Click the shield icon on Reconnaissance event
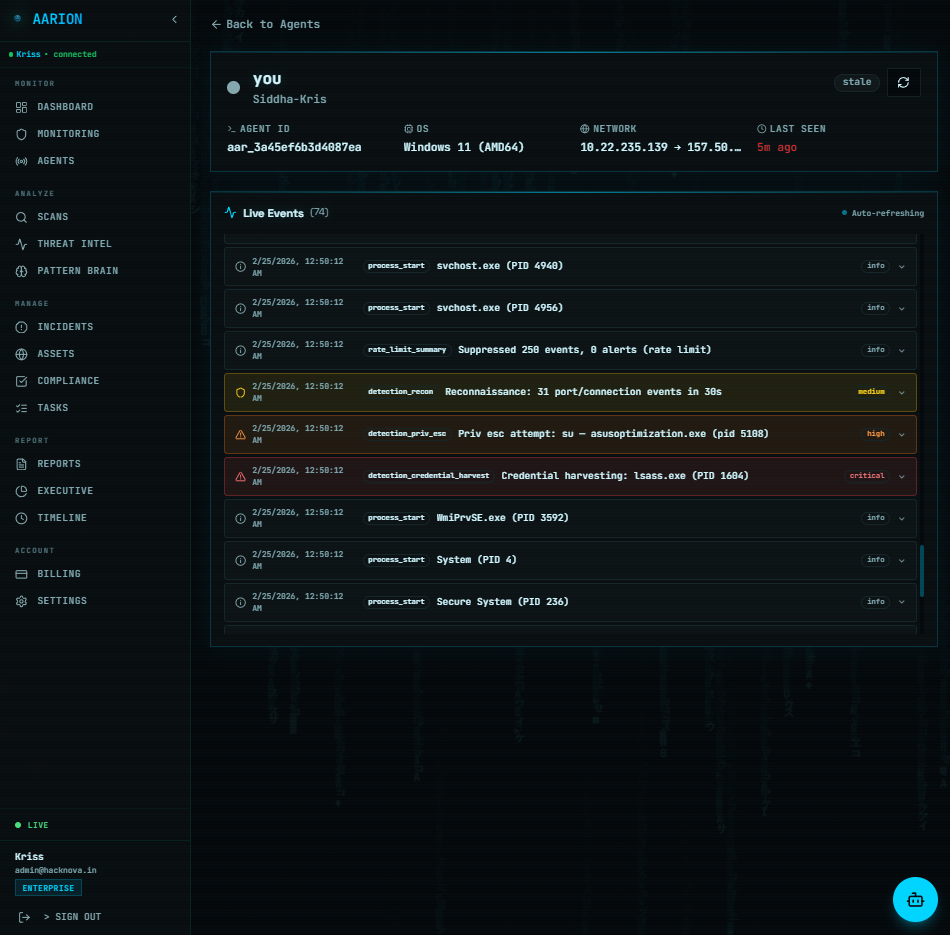The width and height of the screenshot is (950, 935). tap(241, 393)
